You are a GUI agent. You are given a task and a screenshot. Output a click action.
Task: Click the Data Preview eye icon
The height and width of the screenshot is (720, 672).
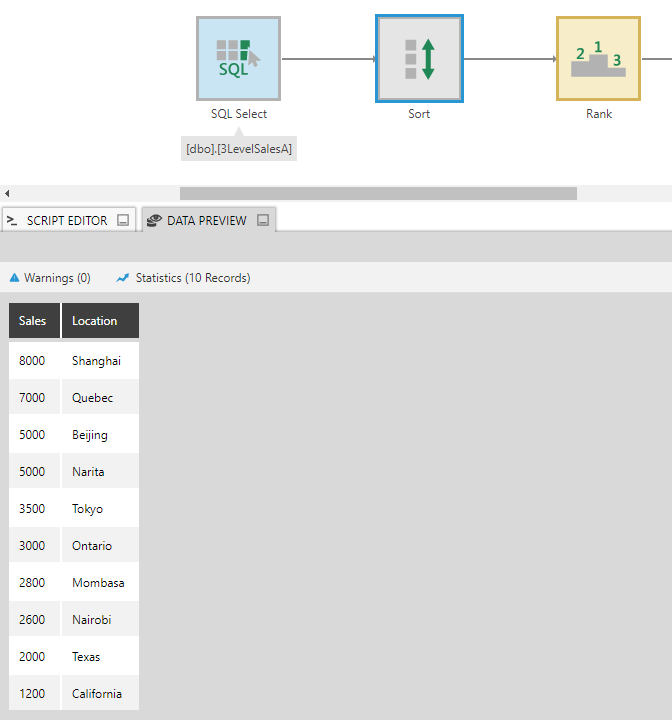click(153, 221)
